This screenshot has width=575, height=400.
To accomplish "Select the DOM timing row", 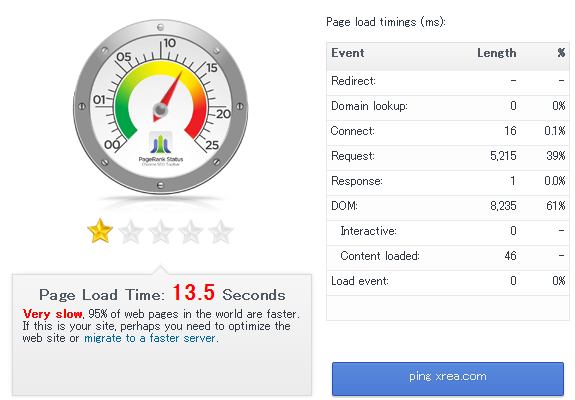I will [x=448, y=208].
